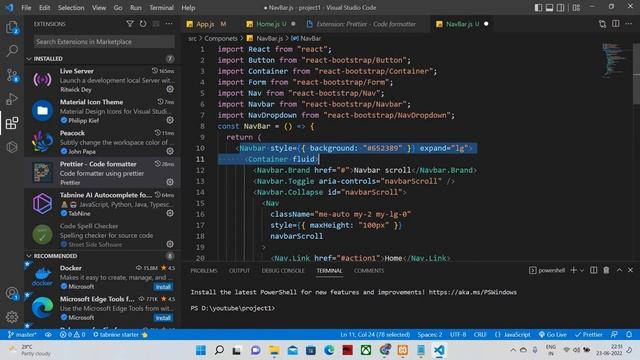The height and width of the screenshot is (360, 640).
Task: Open the gear for Tabnine AI Autocomplete
Action: coord(170,213)
